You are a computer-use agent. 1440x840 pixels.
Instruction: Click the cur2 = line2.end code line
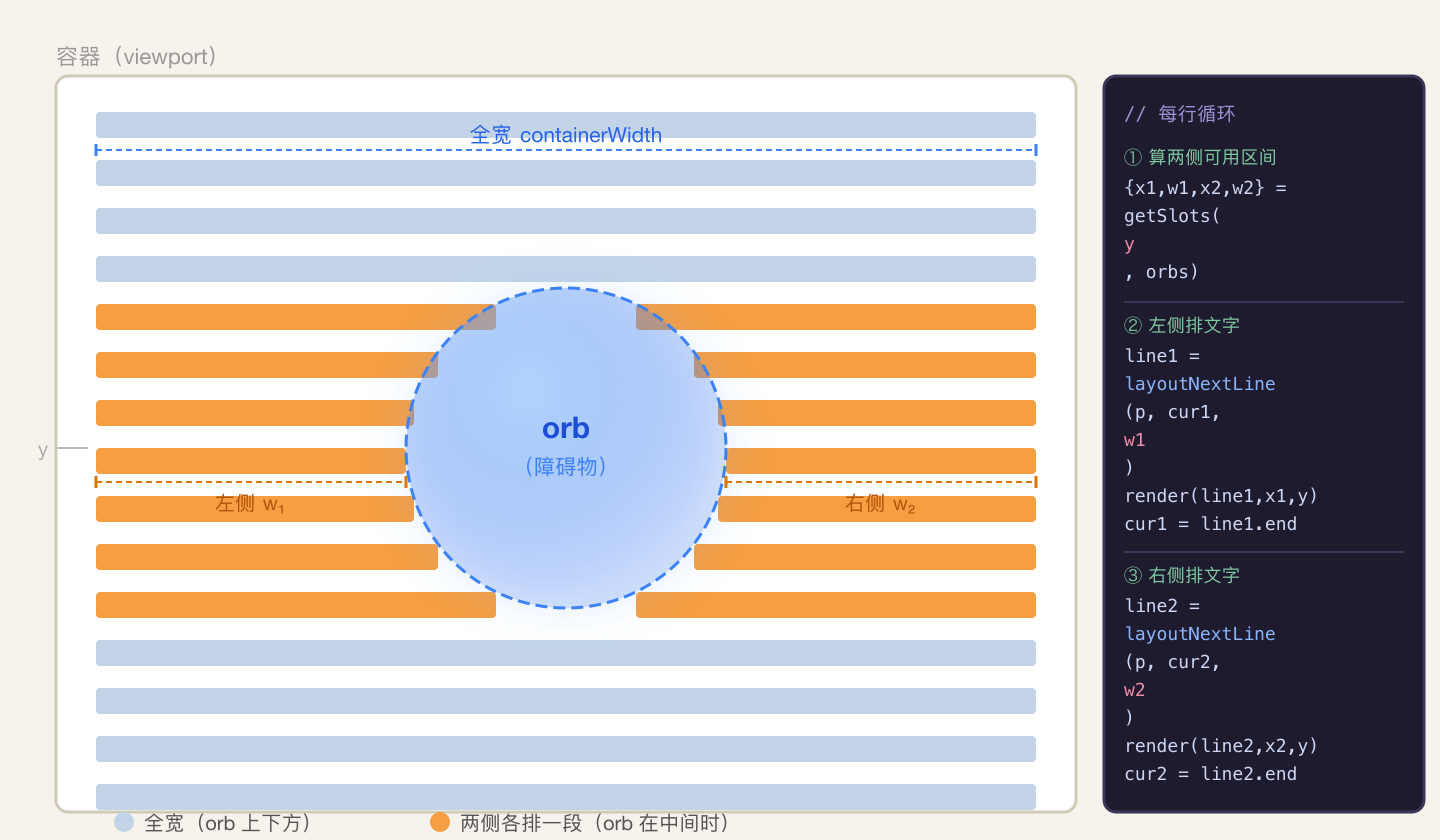pyautogui.click(x=1210, y=774)
